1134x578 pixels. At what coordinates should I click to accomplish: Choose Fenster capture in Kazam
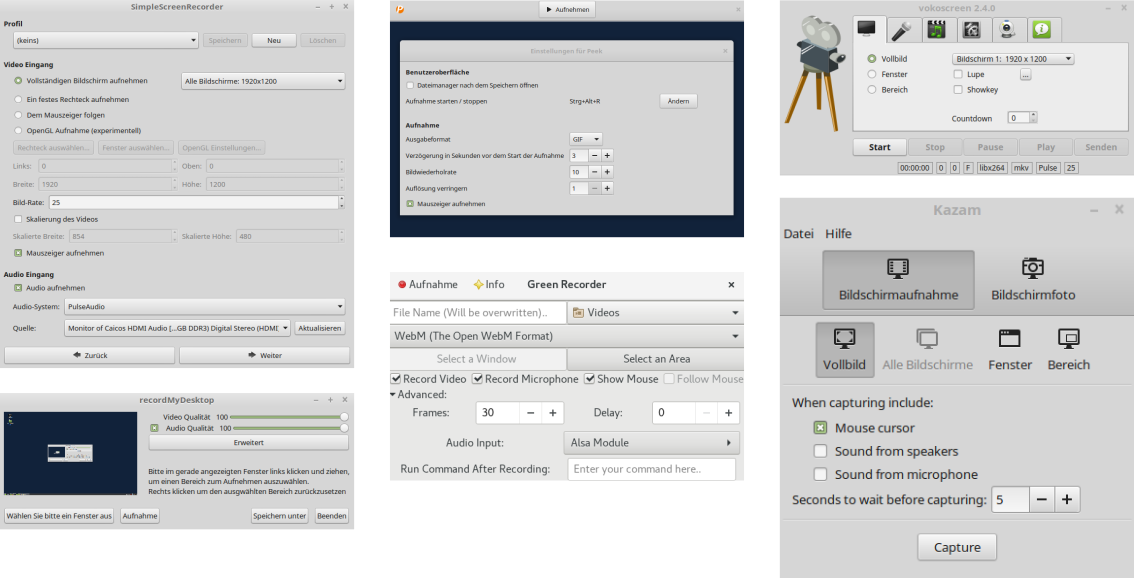1010,350
